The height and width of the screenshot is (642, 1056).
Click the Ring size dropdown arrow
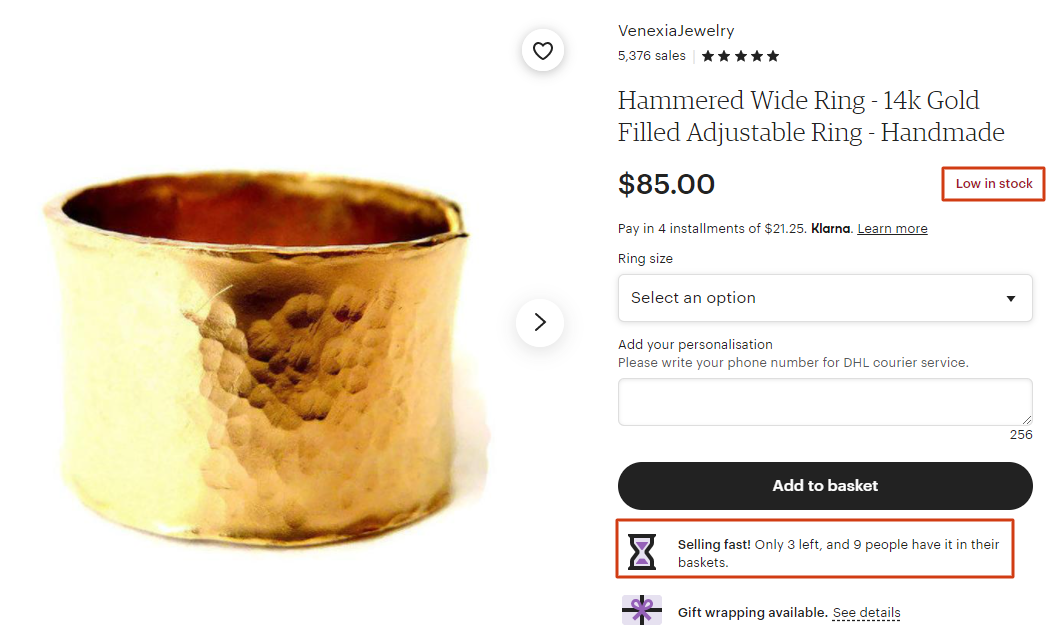pyautogui.click(x=1011, y=298)
